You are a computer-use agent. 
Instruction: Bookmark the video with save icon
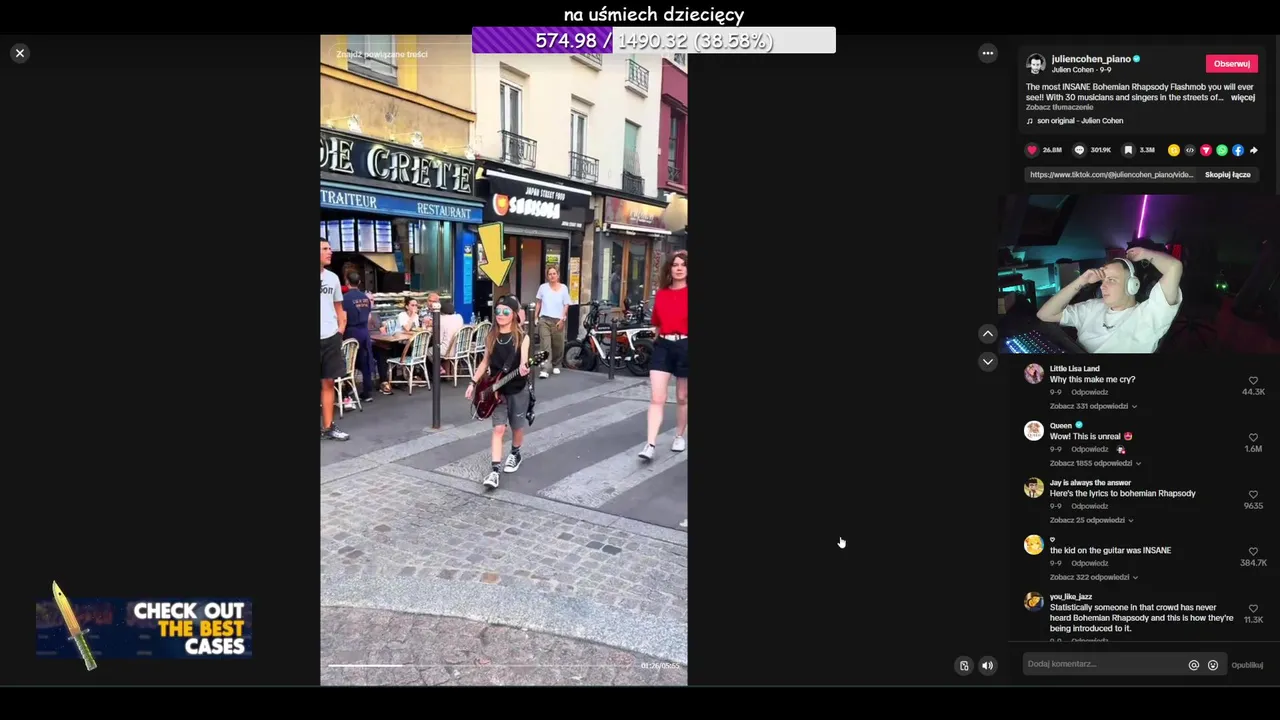click(x=1128, y=150)
